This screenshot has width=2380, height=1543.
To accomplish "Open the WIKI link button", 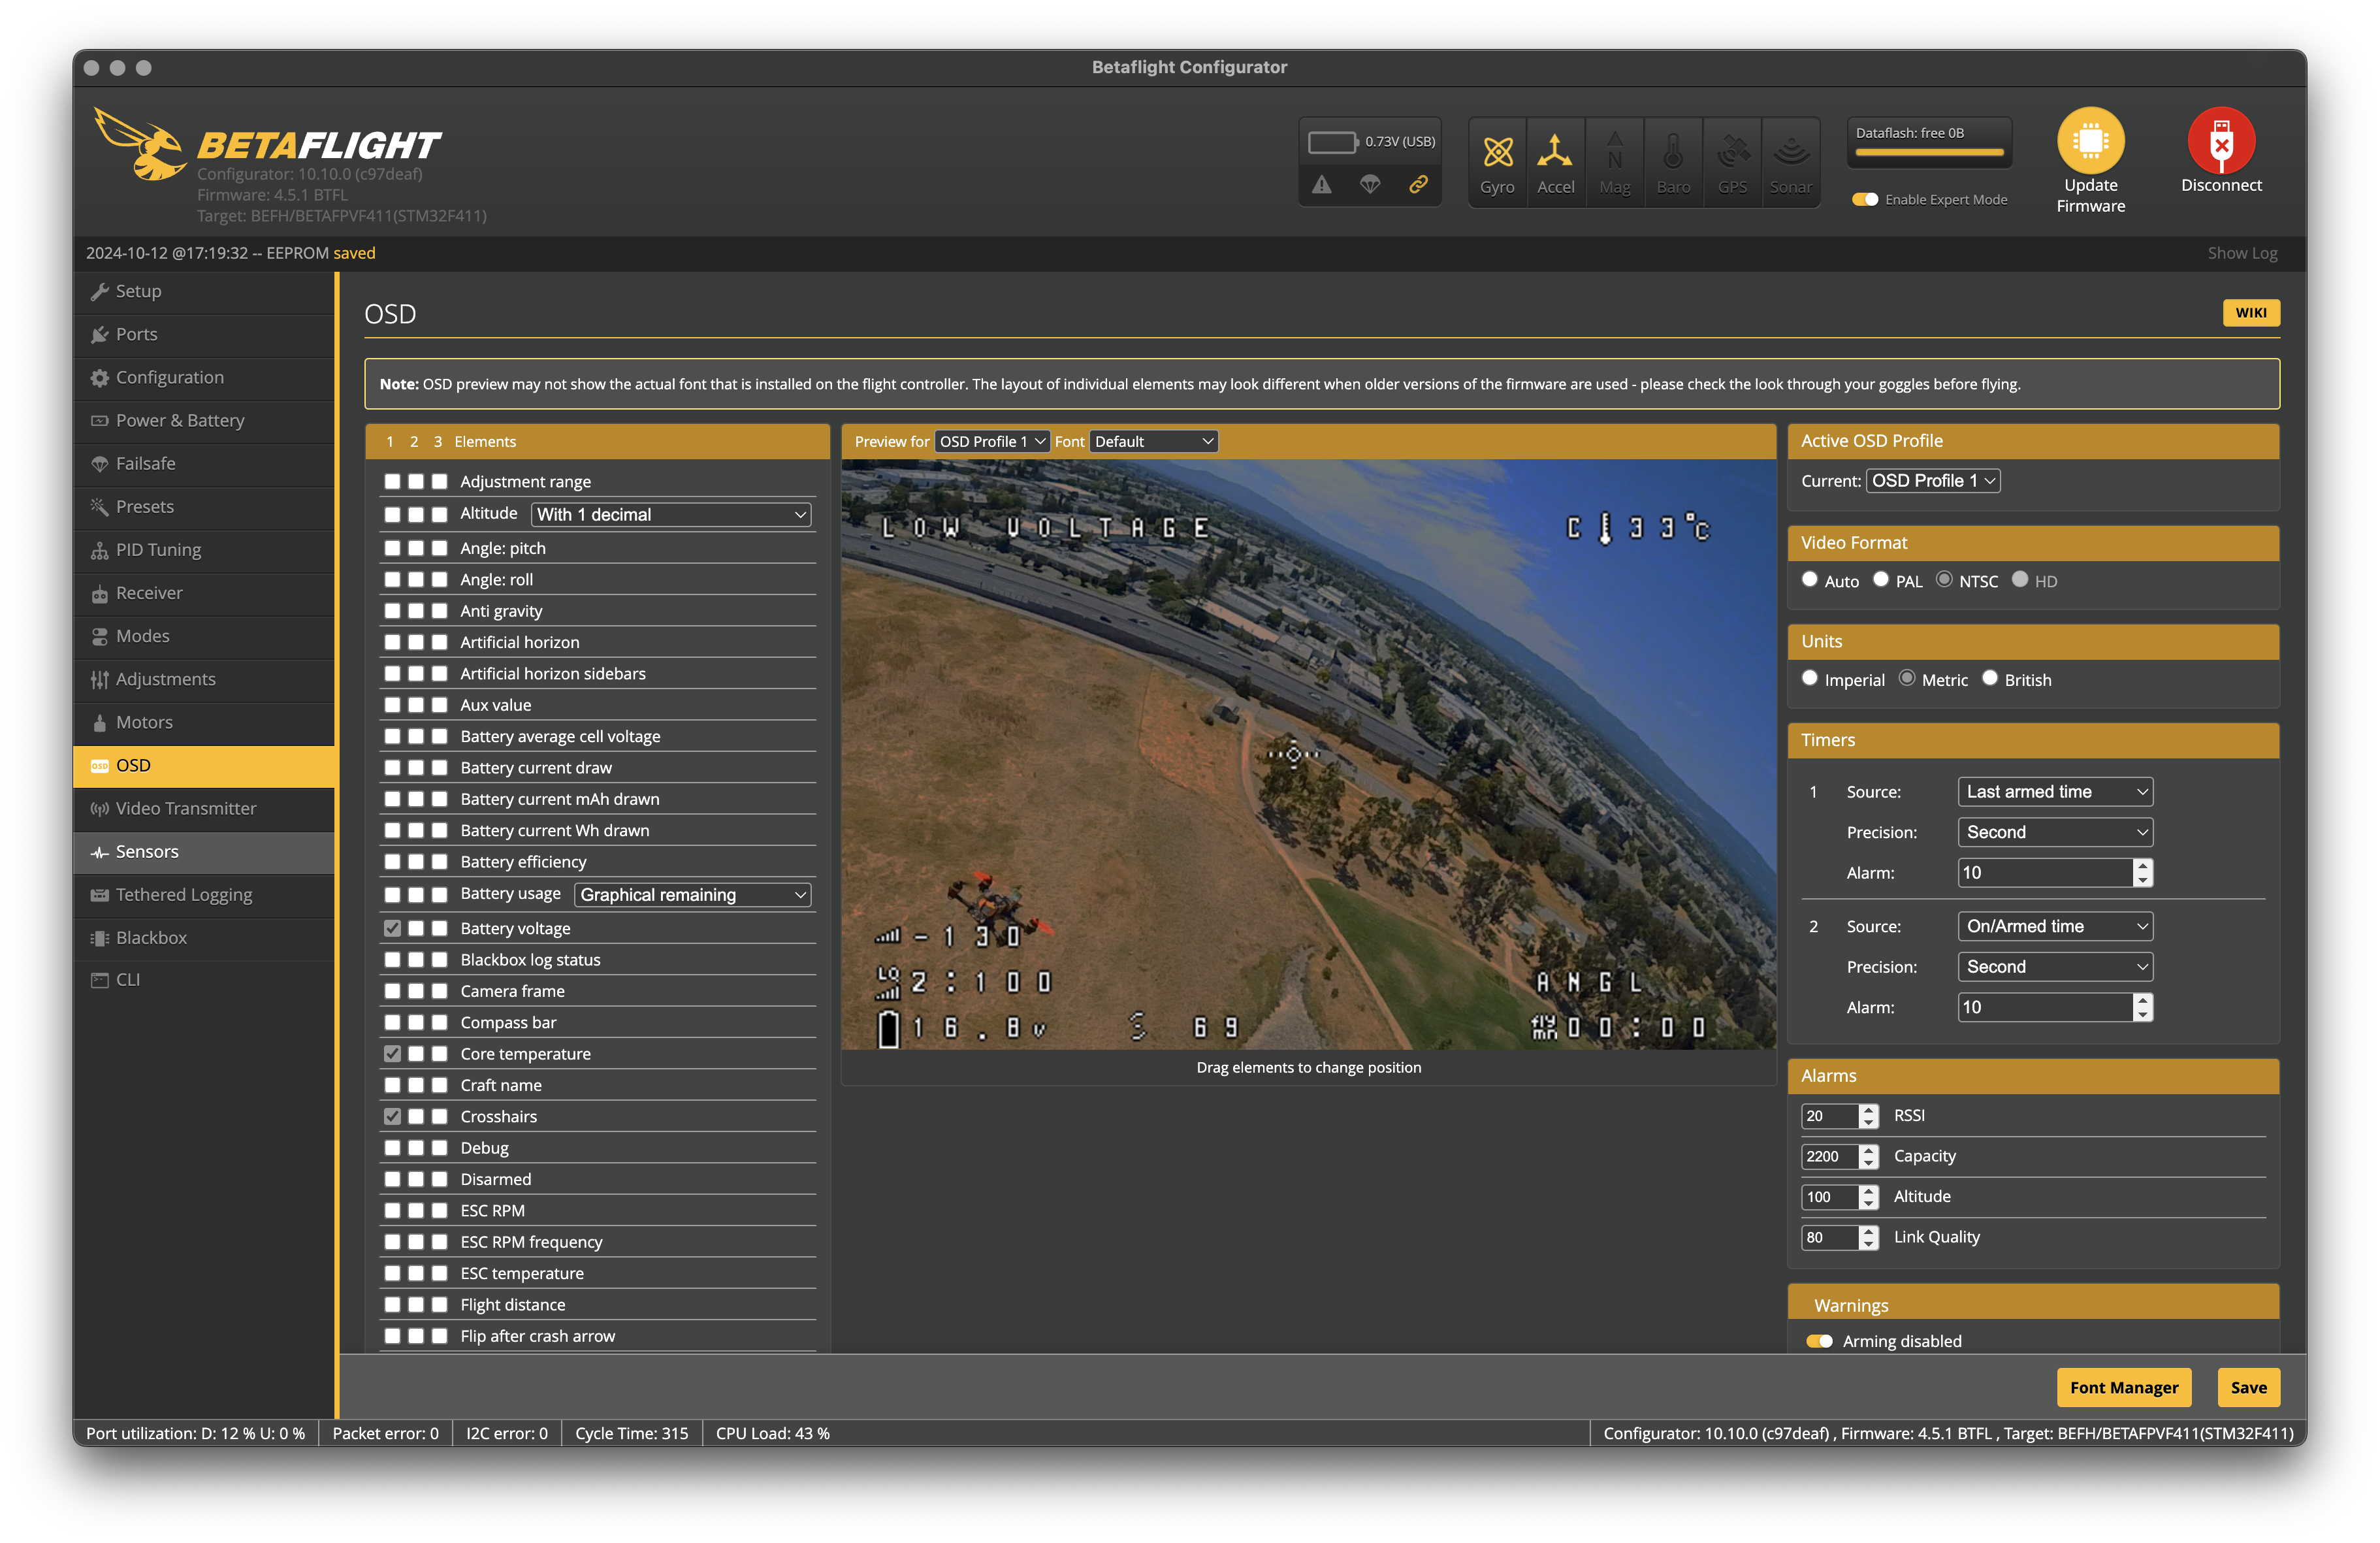I will (x=2251, y=313).
